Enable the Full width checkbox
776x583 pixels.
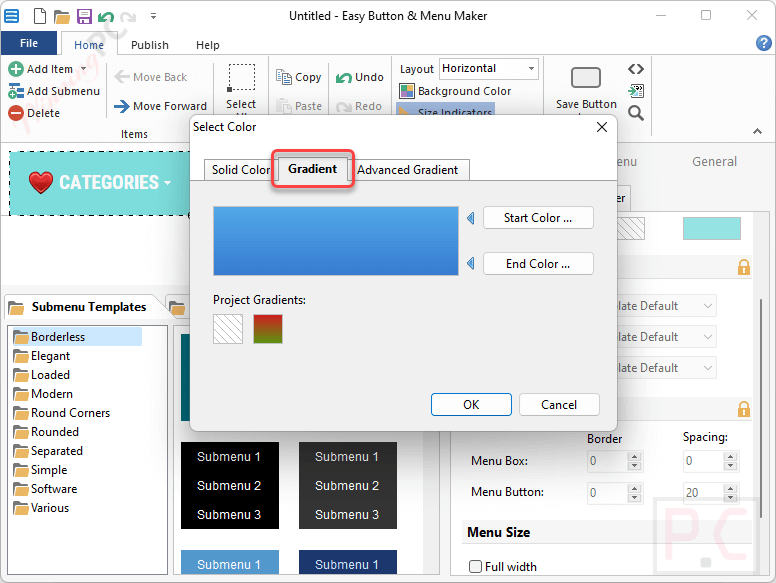click(475, 566)
